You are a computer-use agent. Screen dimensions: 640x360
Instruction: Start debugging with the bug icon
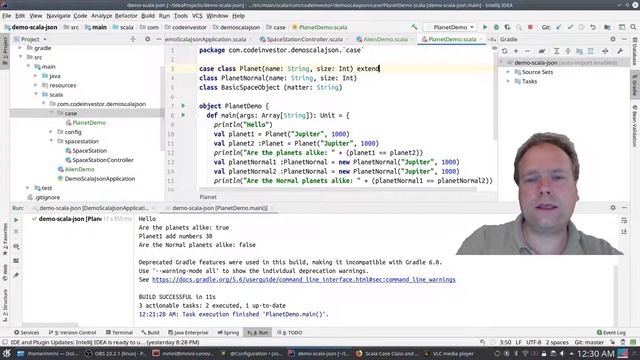(496, 27)
